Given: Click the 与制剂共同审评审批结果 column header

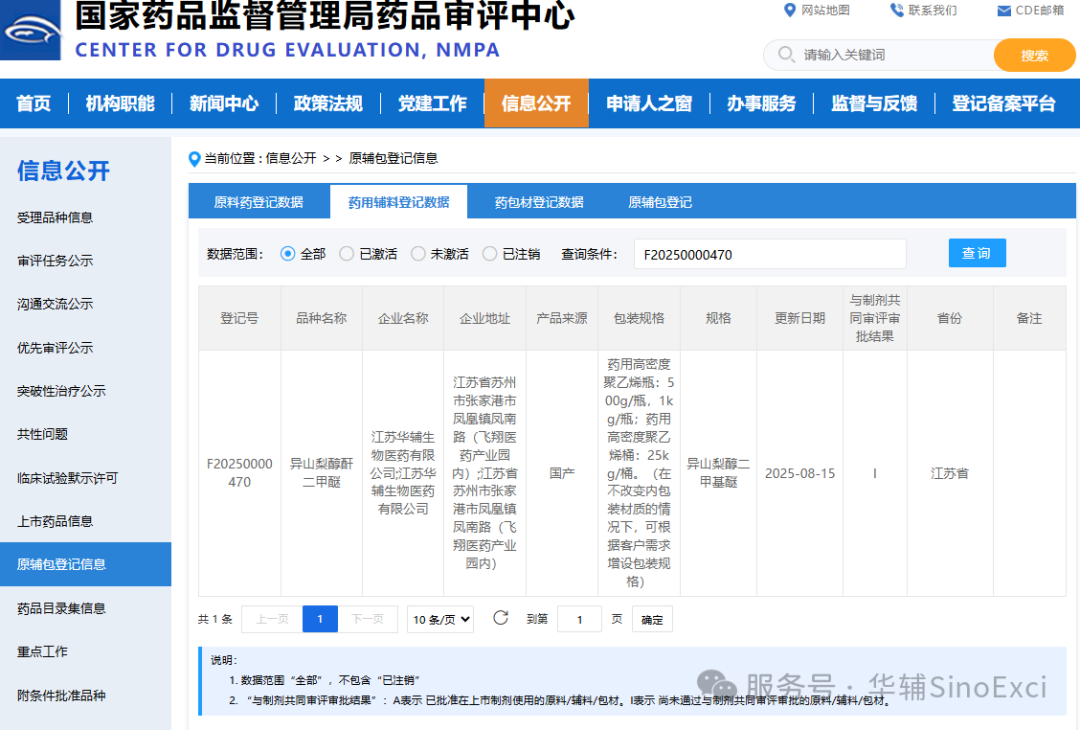Looking at the screenshot, I should 875,318.
